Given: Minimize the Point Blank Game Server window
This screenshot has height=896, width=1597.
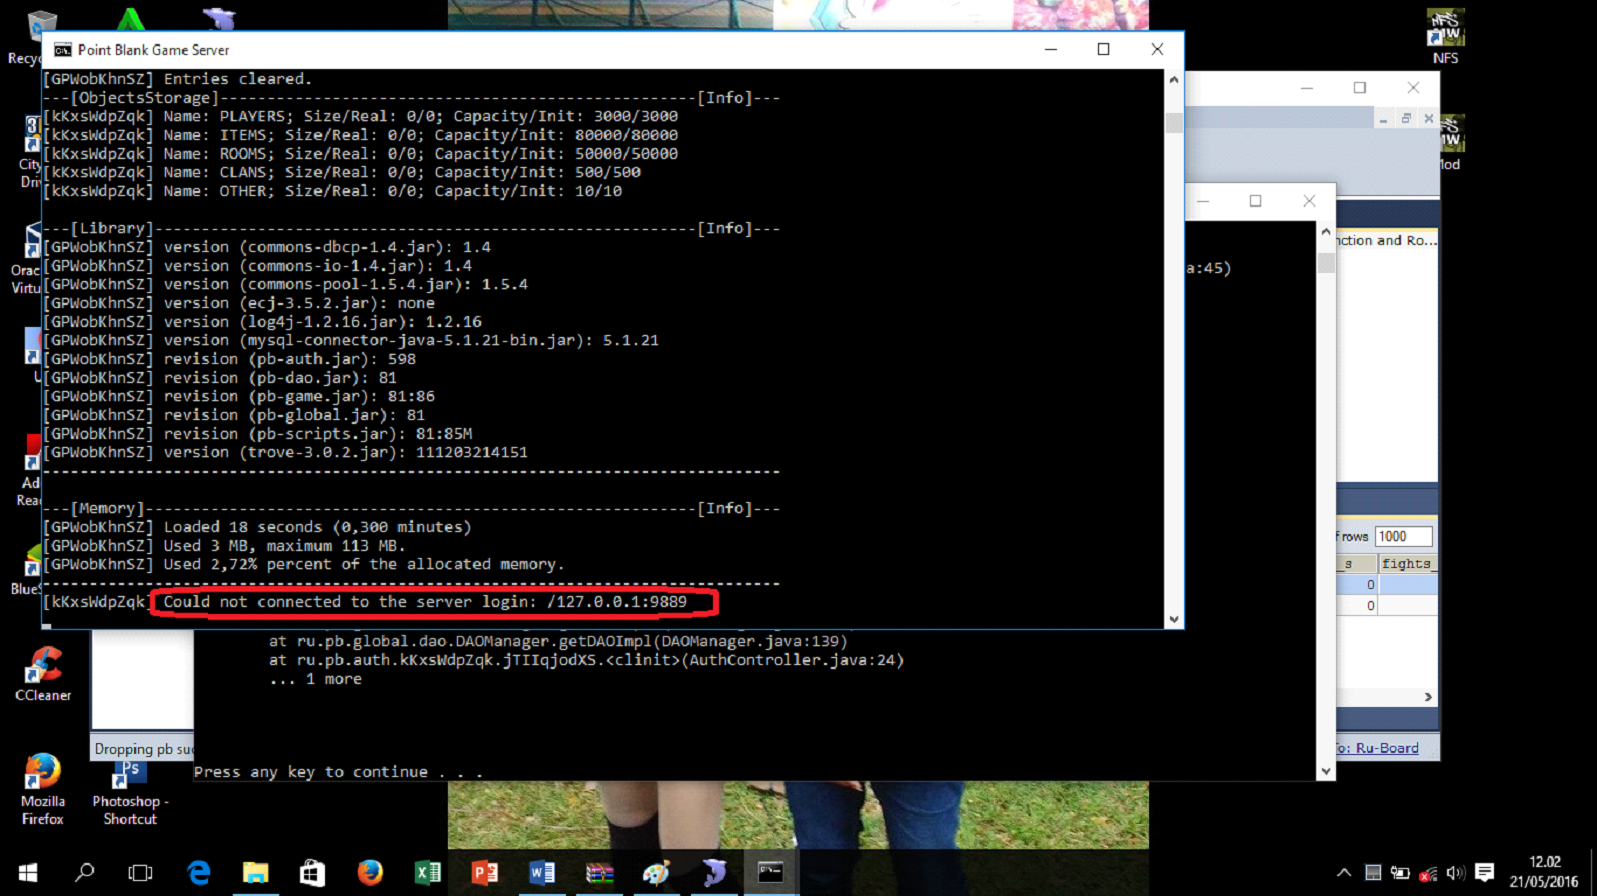Looking at the screenshot, I should click(x=1051, y=49).
